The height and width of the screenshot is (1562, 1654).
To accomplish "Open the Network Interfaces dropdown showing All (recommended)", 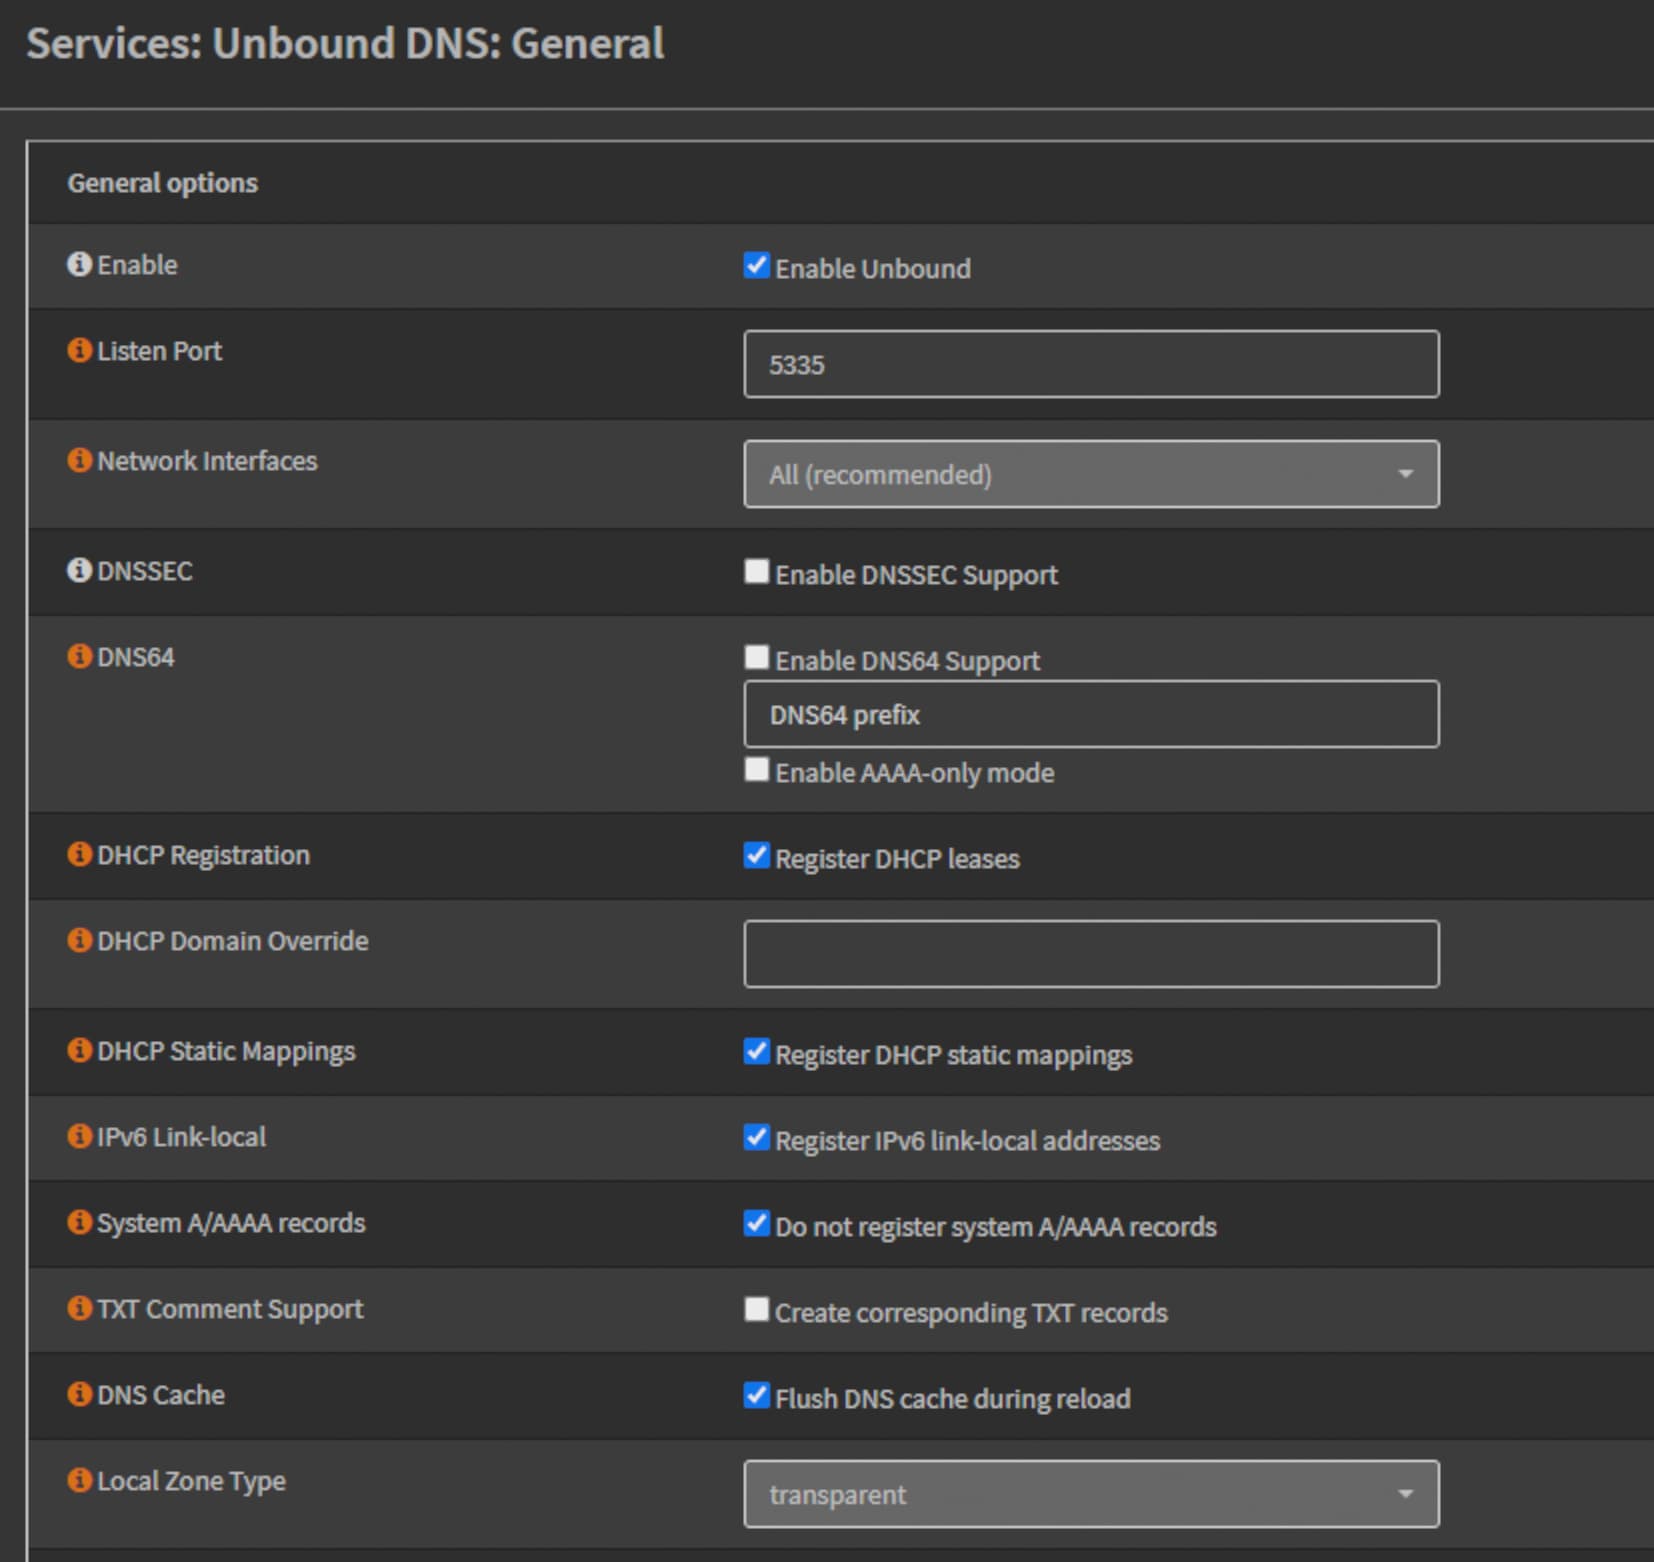I will click(1091, 474).
